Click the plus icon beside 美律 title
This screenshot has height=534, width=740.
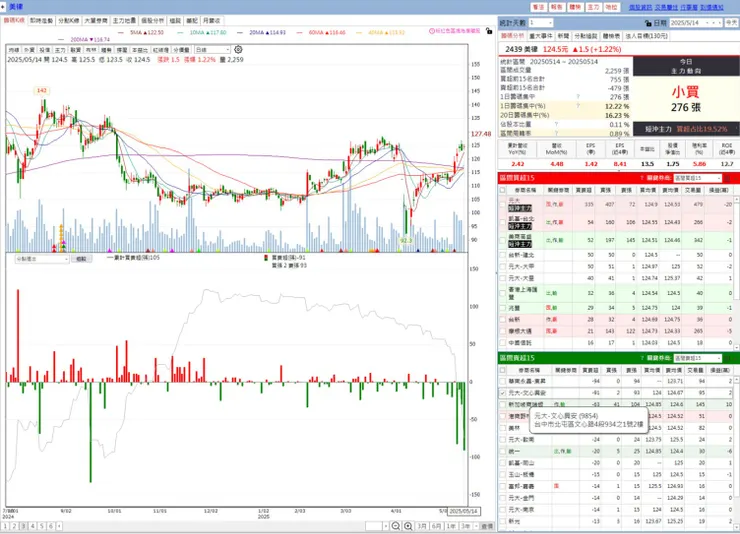point(3,7)
